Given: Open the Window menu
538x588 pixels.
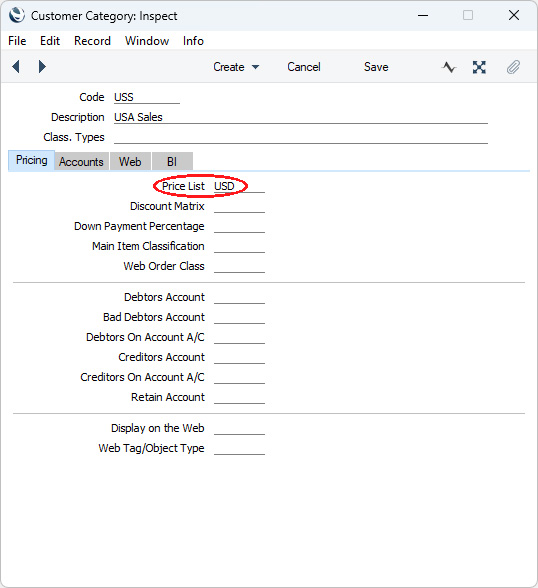Looking at the screenshot, I should pos(147,41).
